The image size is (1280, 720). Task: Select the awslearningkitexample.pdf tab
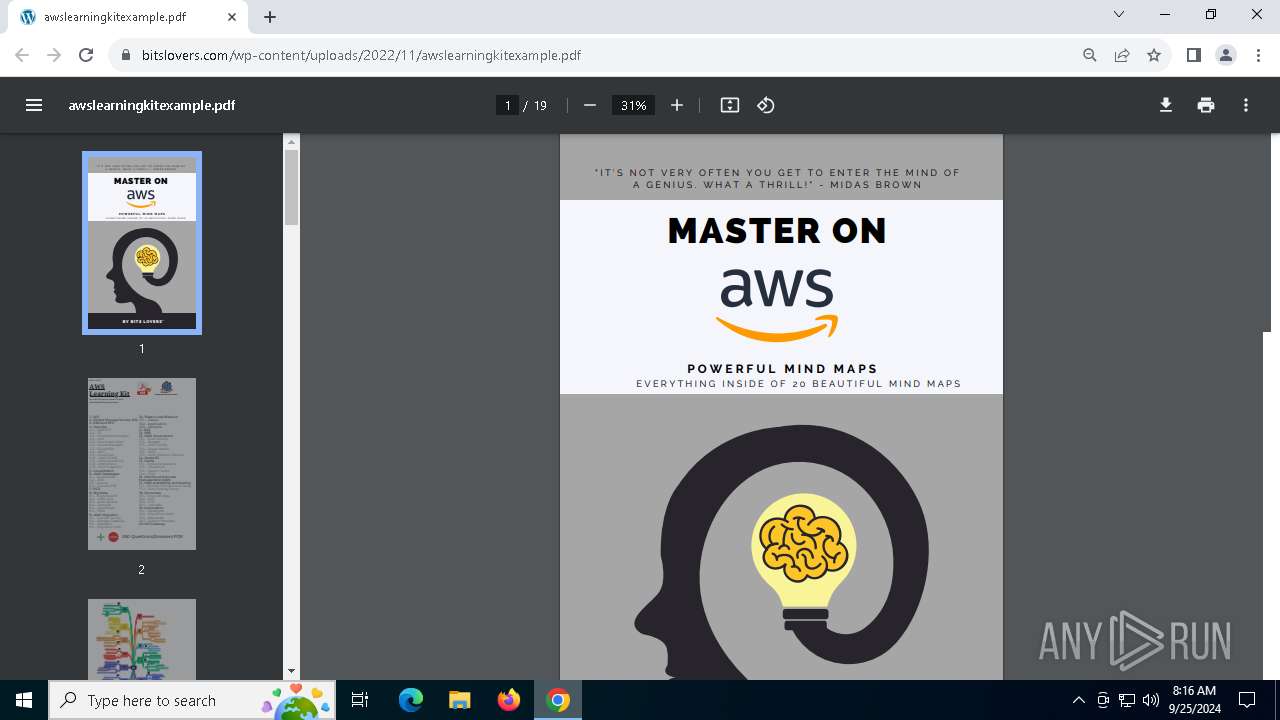pyautogui.click(x=130, y=17)
